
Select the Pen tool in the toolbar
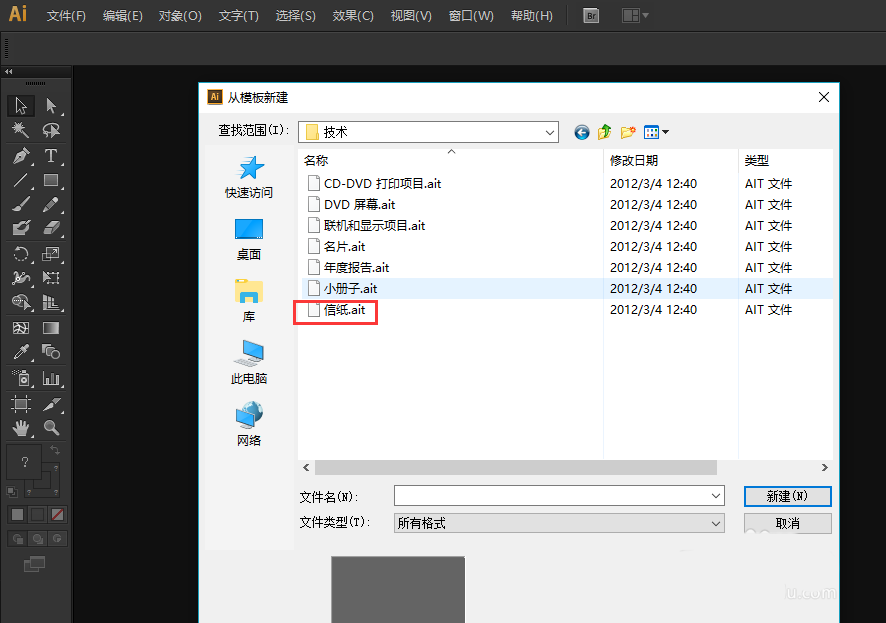point(20,156)
